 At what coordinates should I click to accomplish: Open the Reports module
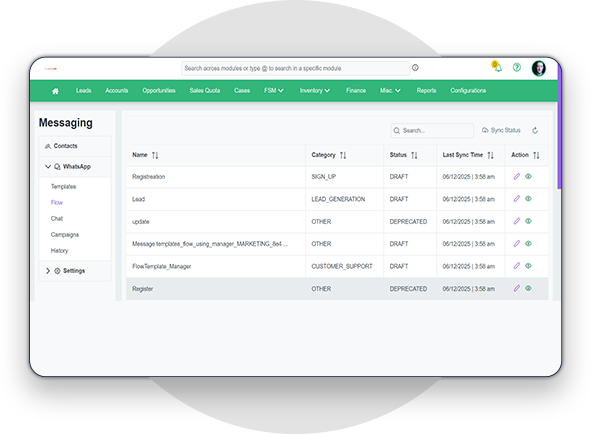click(x=426, y=91)
